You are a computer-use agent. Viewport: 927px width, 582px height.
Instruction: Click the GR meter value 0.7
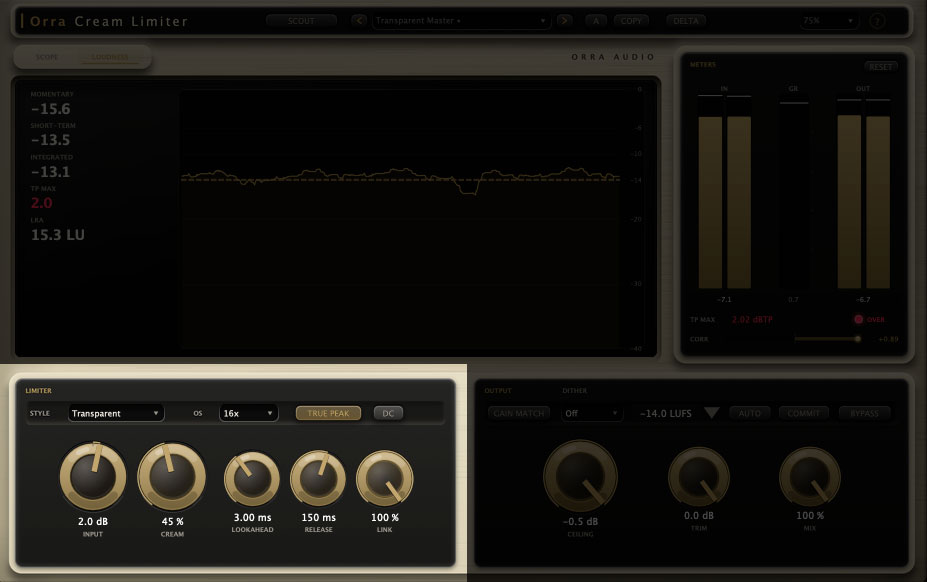[793, 300]
